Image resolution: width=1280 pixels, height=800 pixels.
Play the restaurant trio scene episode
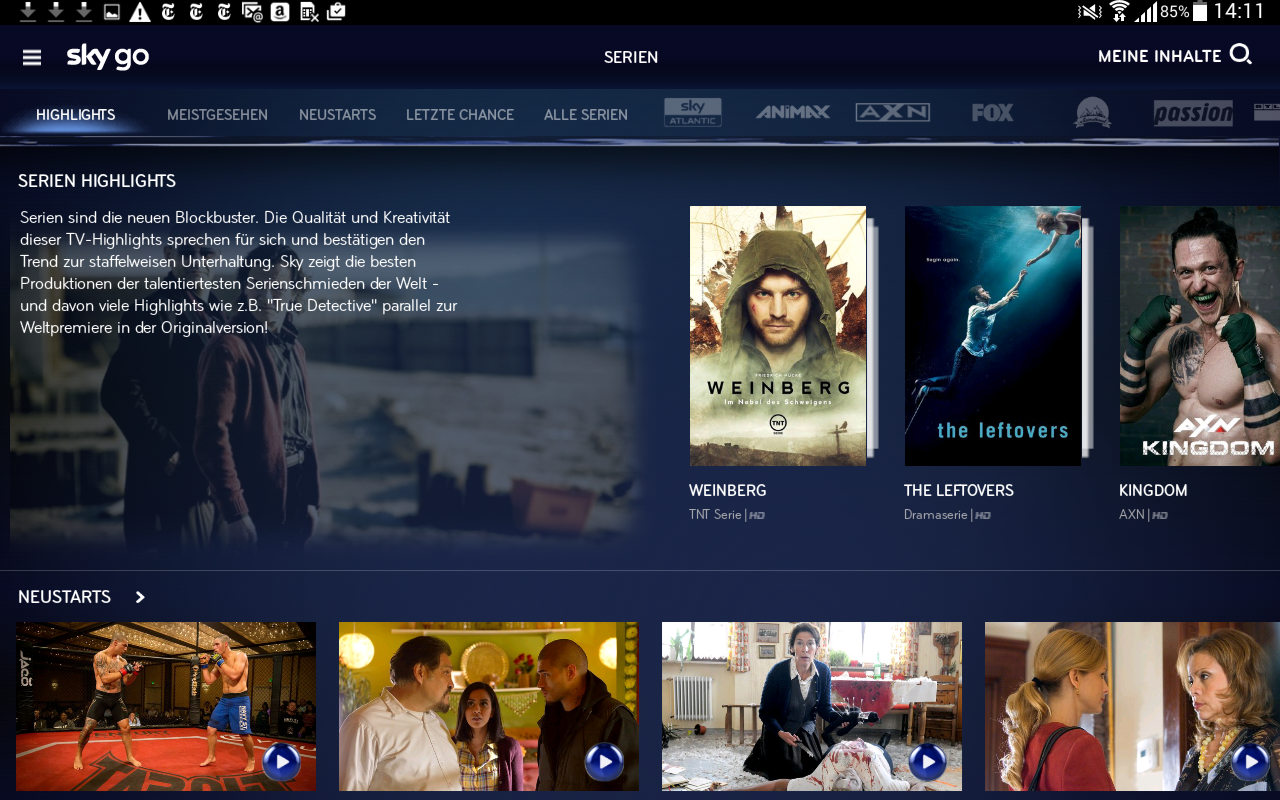605,763
